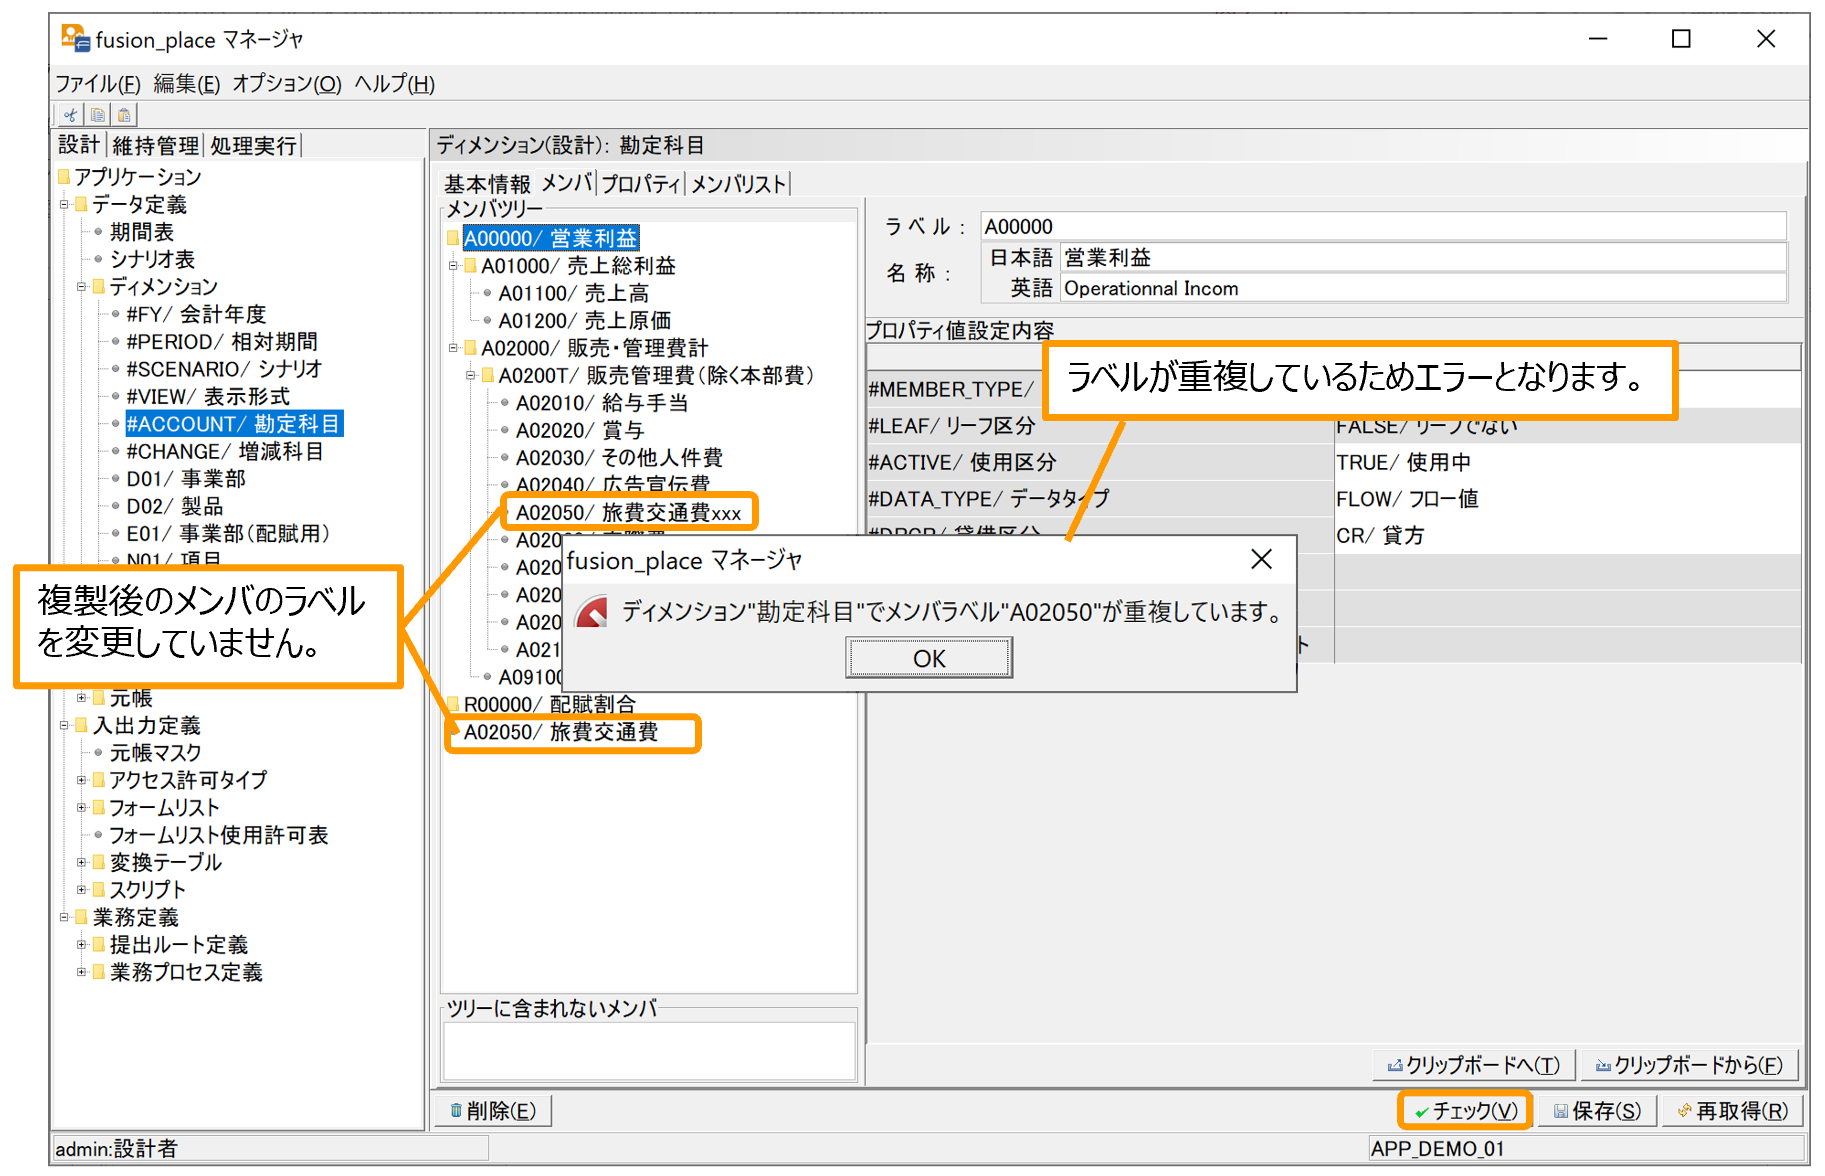Select member A02030/ その他人件費
Viewport: 1825px width, 1176px height.
(619, 458)
